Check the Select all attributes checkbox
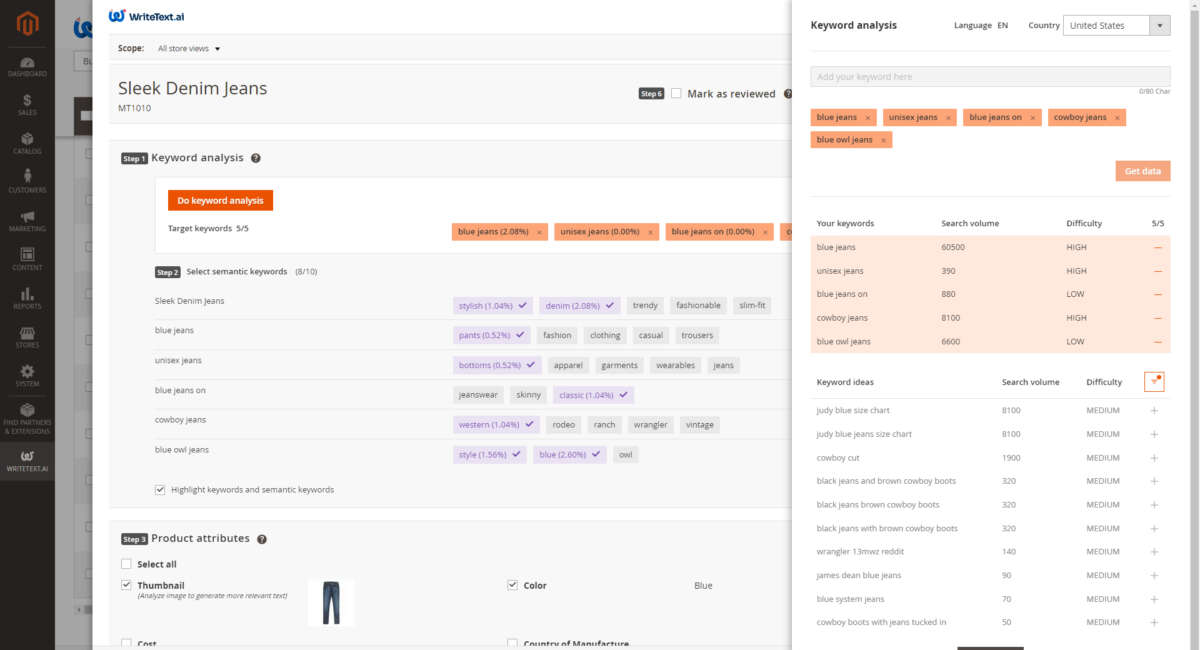 (x=126, y=564)
